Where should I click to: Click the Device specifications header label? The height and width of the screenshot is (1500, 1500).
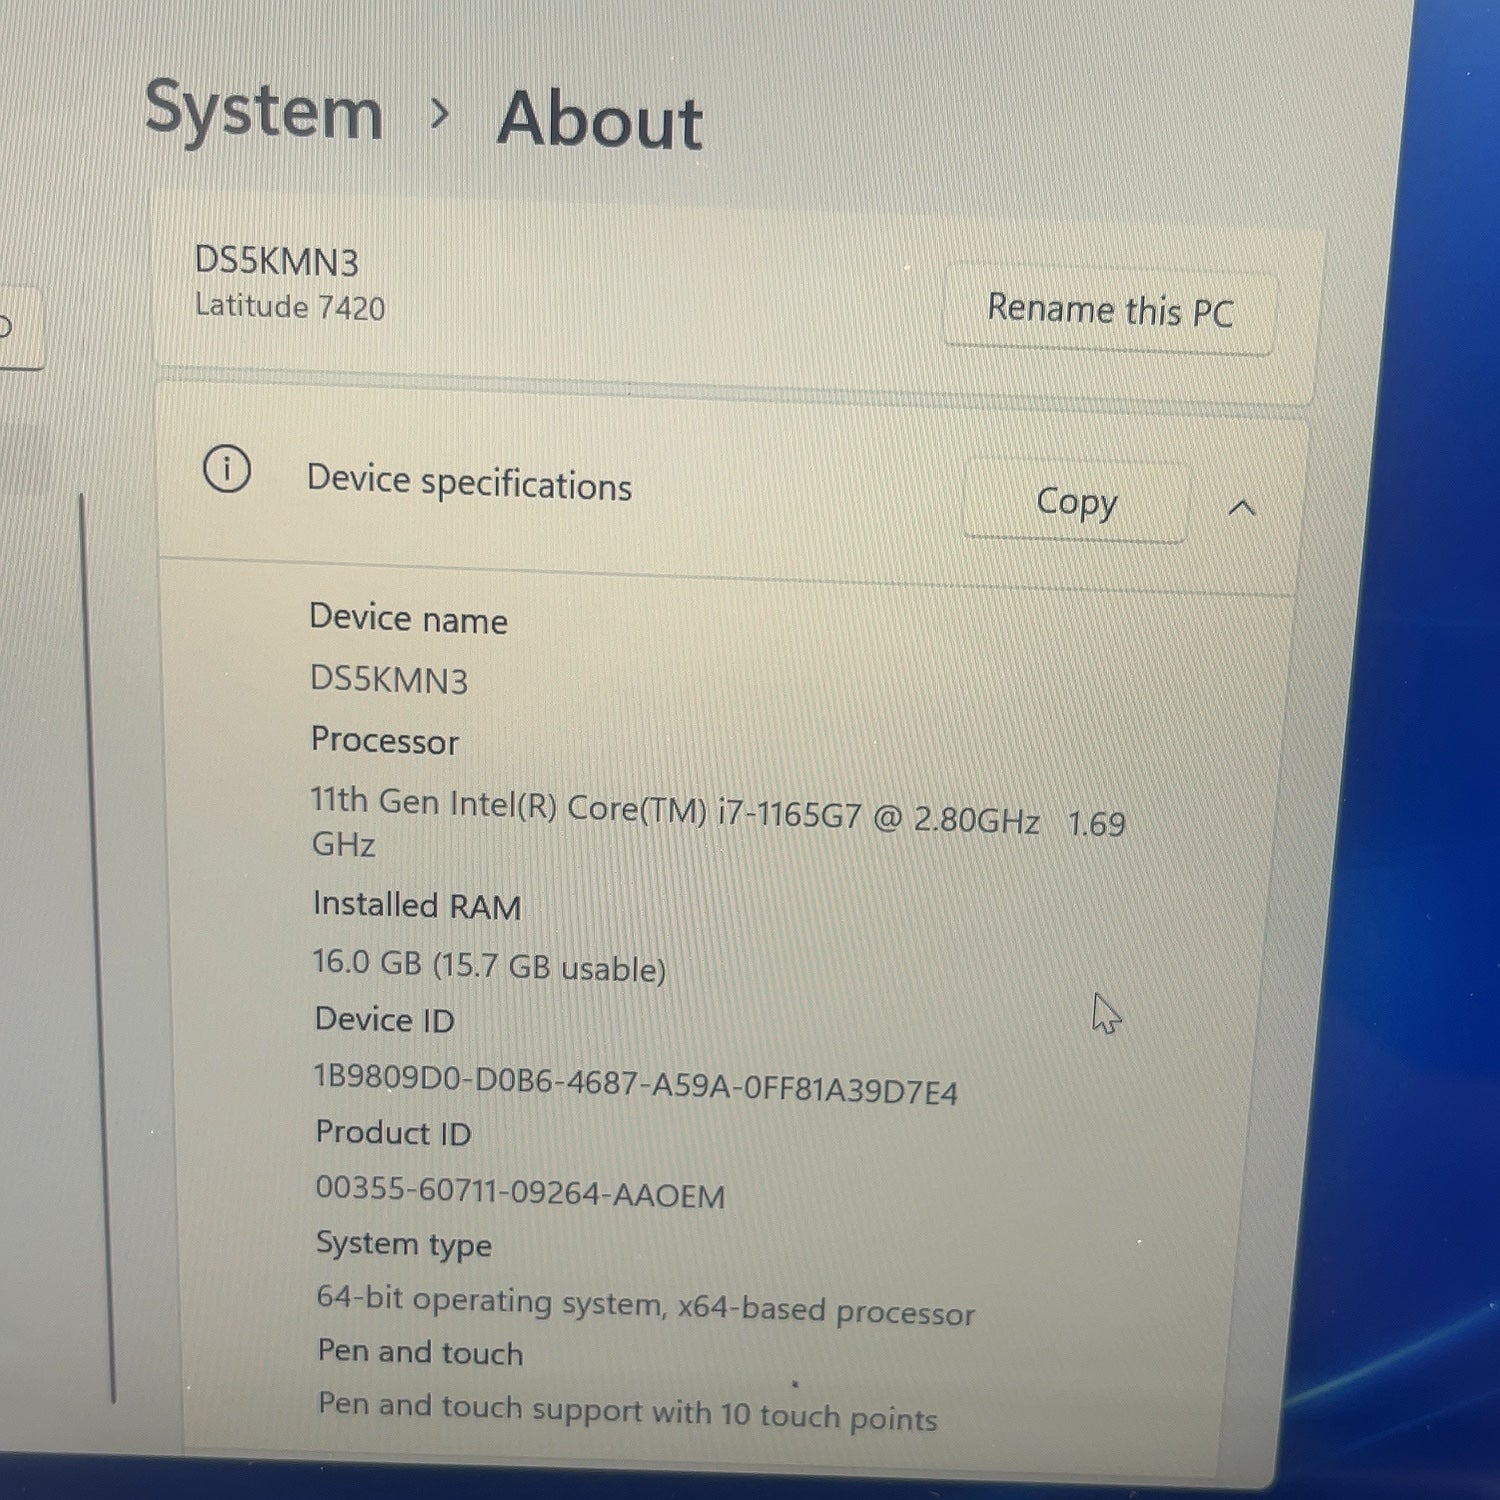tap(469, 482)
